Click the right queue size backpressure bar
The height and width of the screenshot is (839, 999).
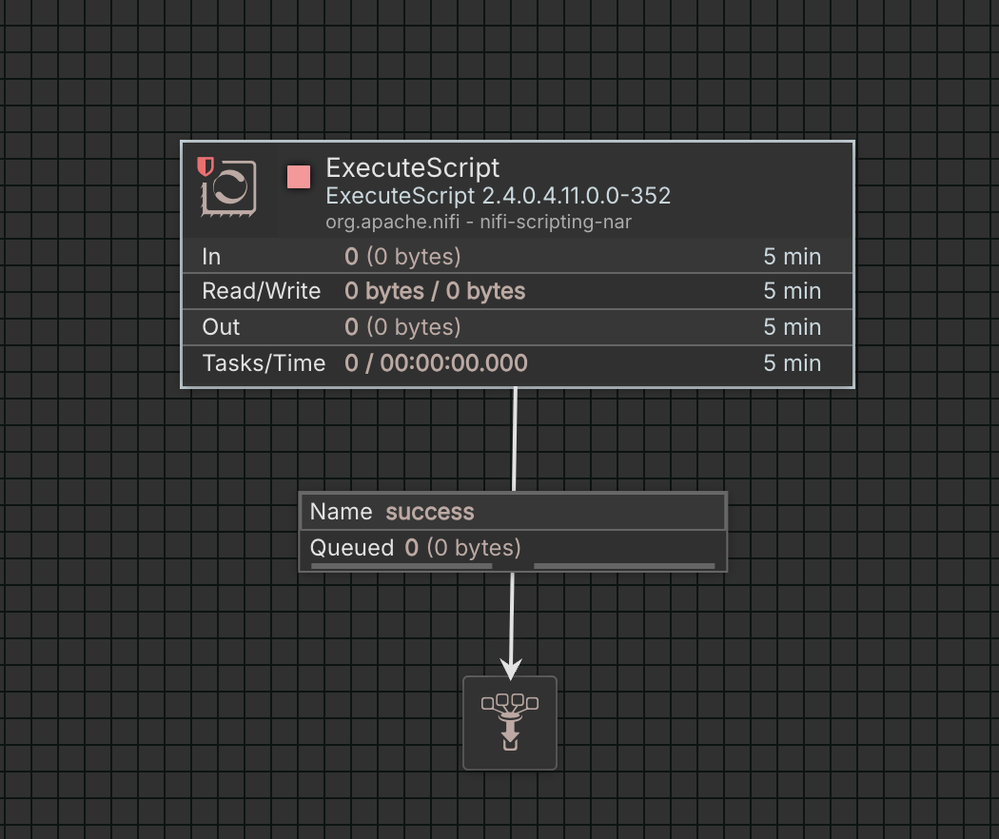click(624, 566)
